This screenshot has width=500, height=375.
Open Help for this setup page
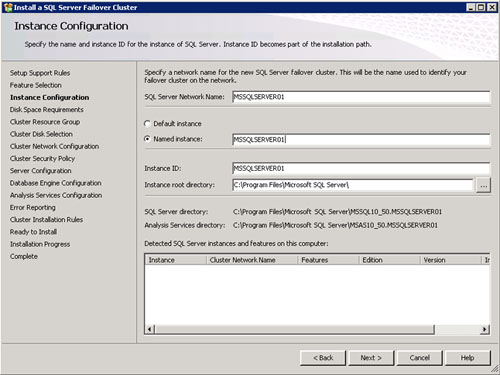[468, 358]
